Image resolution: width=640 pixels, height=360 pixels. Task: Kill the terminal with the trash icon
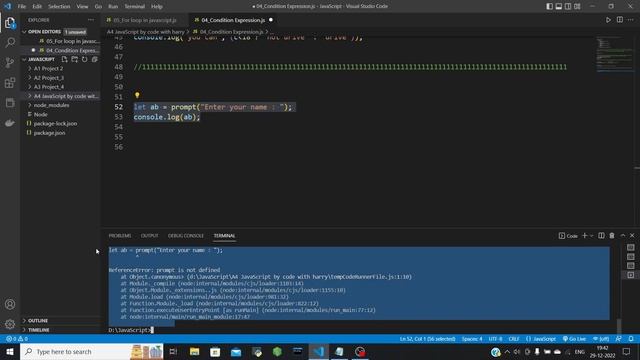[612, 236]
